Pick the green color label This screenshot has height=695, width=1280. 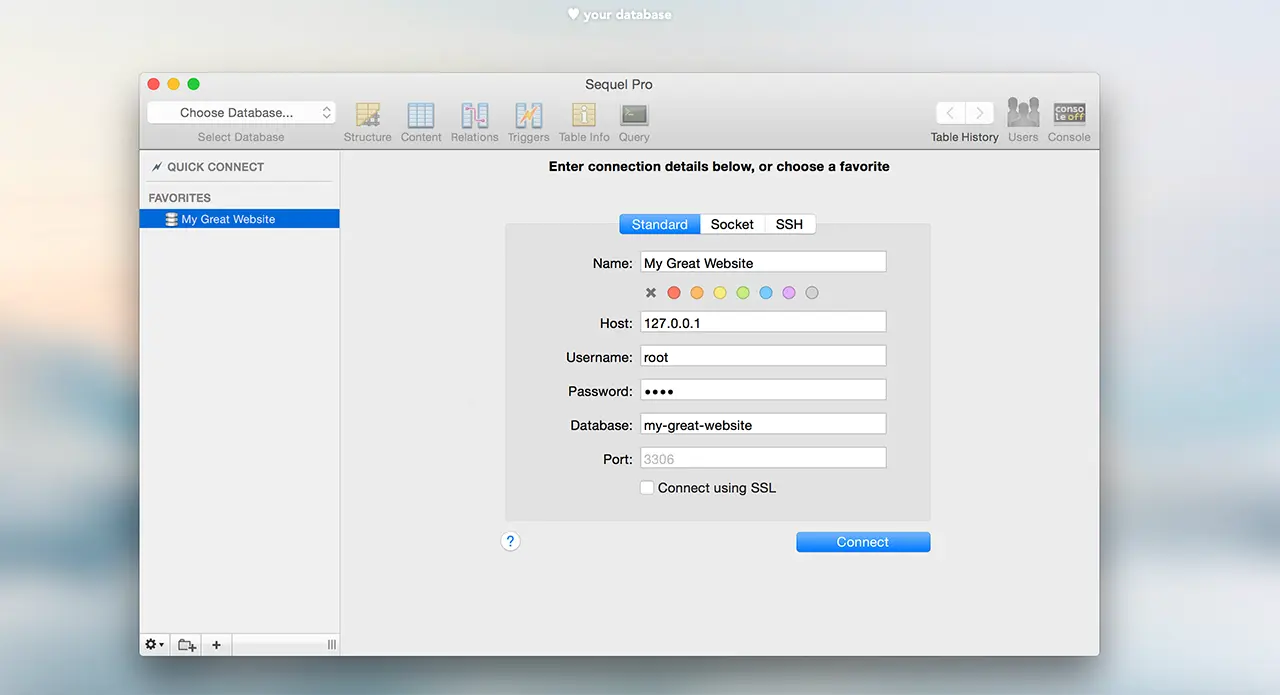[x=743, y=293]
